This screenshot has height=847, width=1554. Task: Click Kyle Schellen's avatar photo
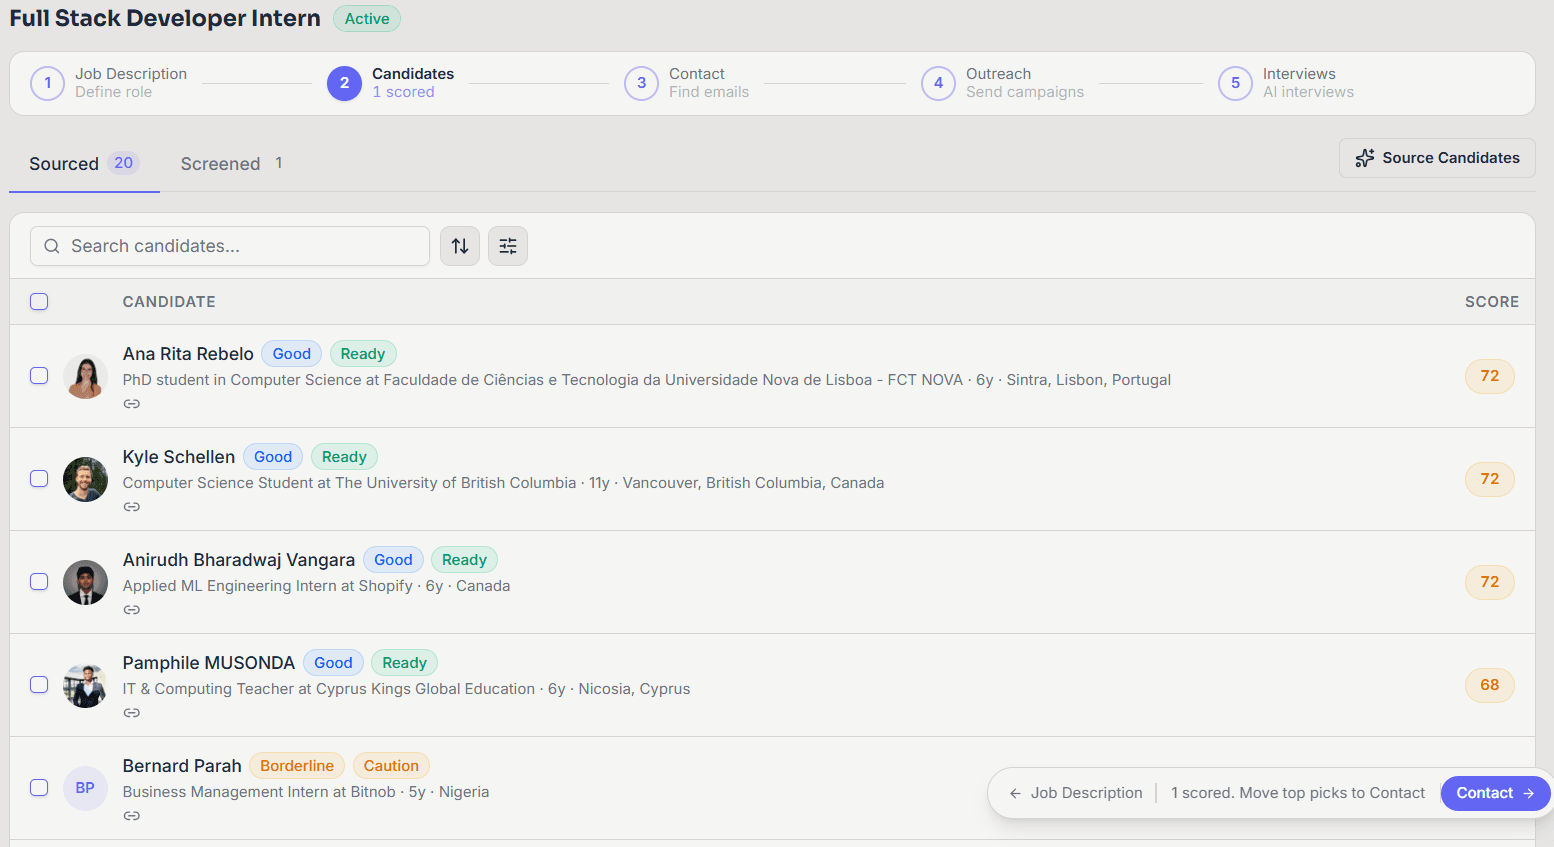[x=85, y=480]
